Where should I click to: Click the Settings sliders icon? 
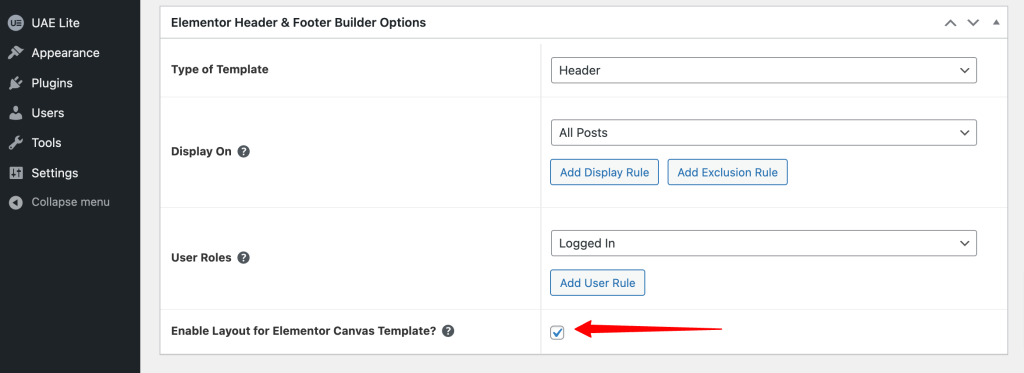(x=15, y=173)
